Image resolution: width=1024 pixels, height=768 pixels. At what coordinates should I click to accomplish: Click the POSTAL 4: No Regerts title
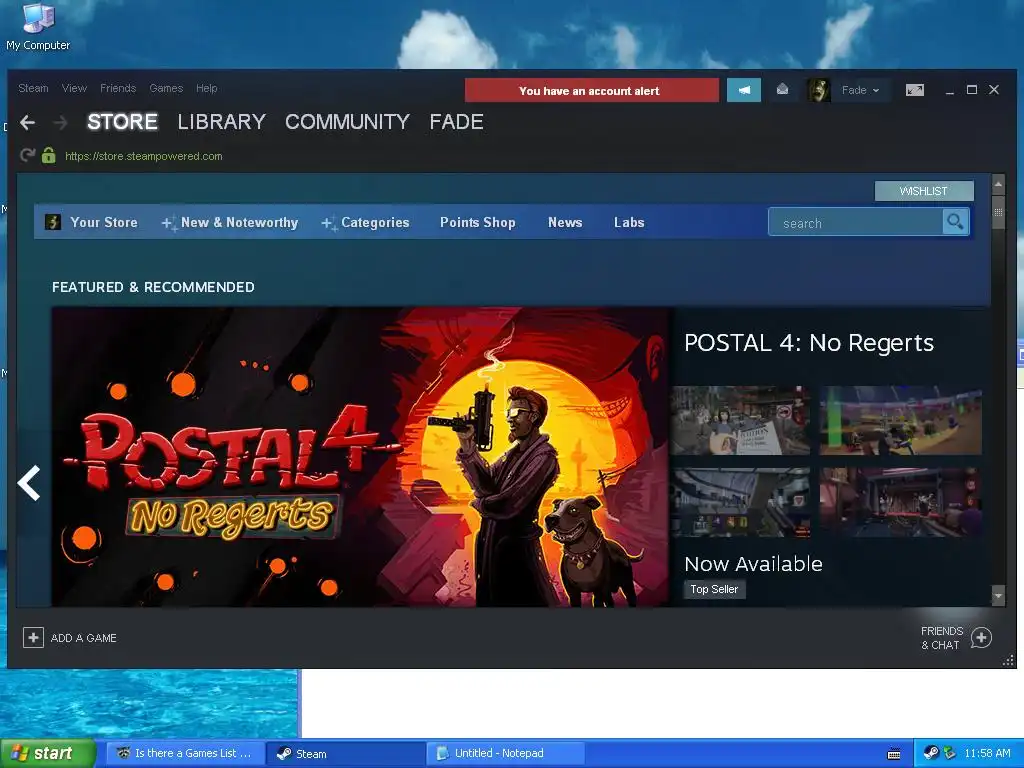click(x=809, y=343)
